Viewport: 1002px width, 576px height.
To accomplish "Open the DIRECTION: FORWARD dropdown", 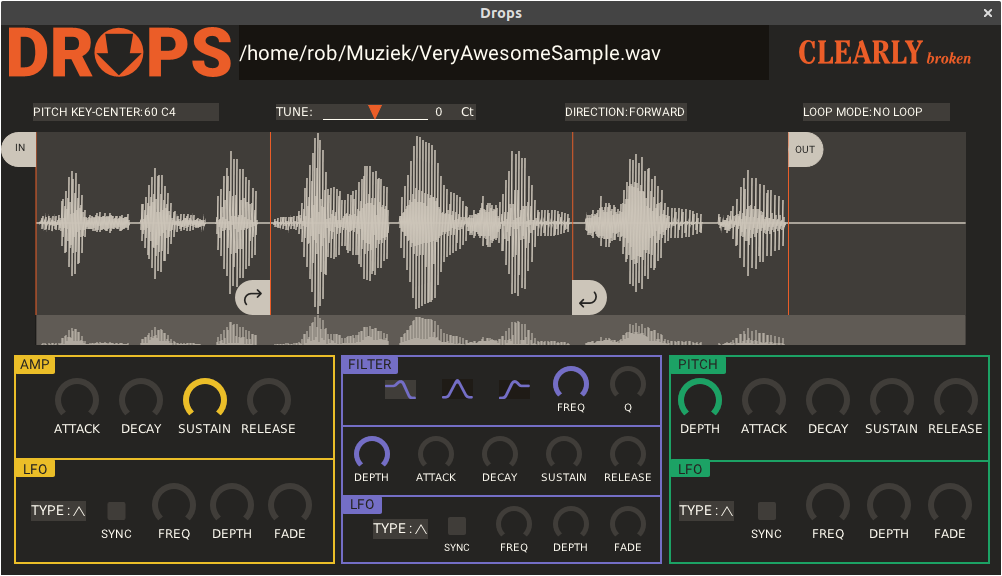I will (625, 112).
